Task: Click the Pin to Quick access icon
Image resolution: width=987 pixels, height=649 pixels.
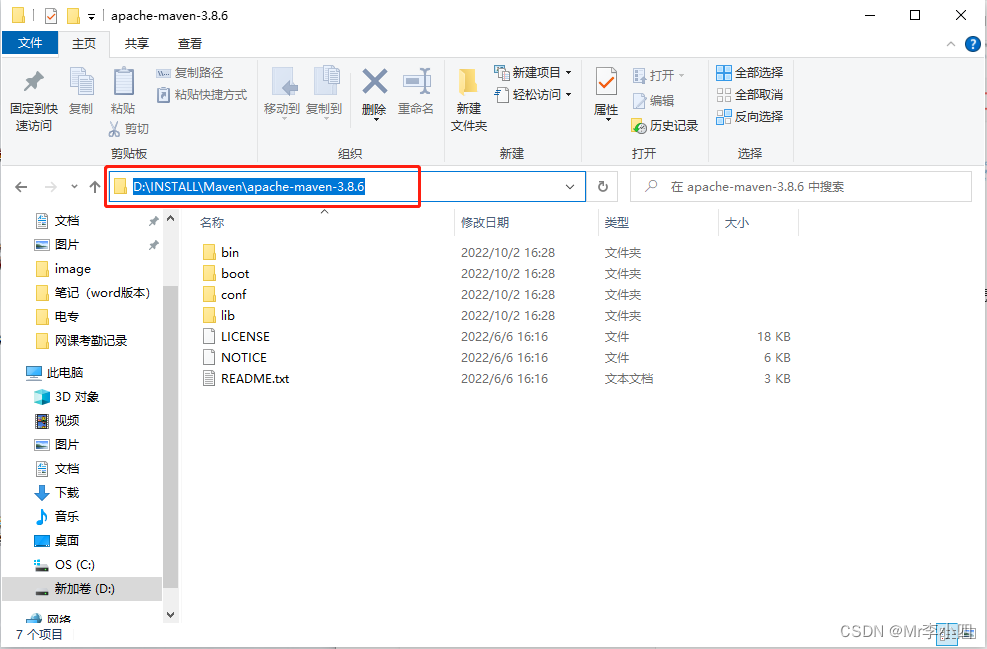Action: pos(33,82)
